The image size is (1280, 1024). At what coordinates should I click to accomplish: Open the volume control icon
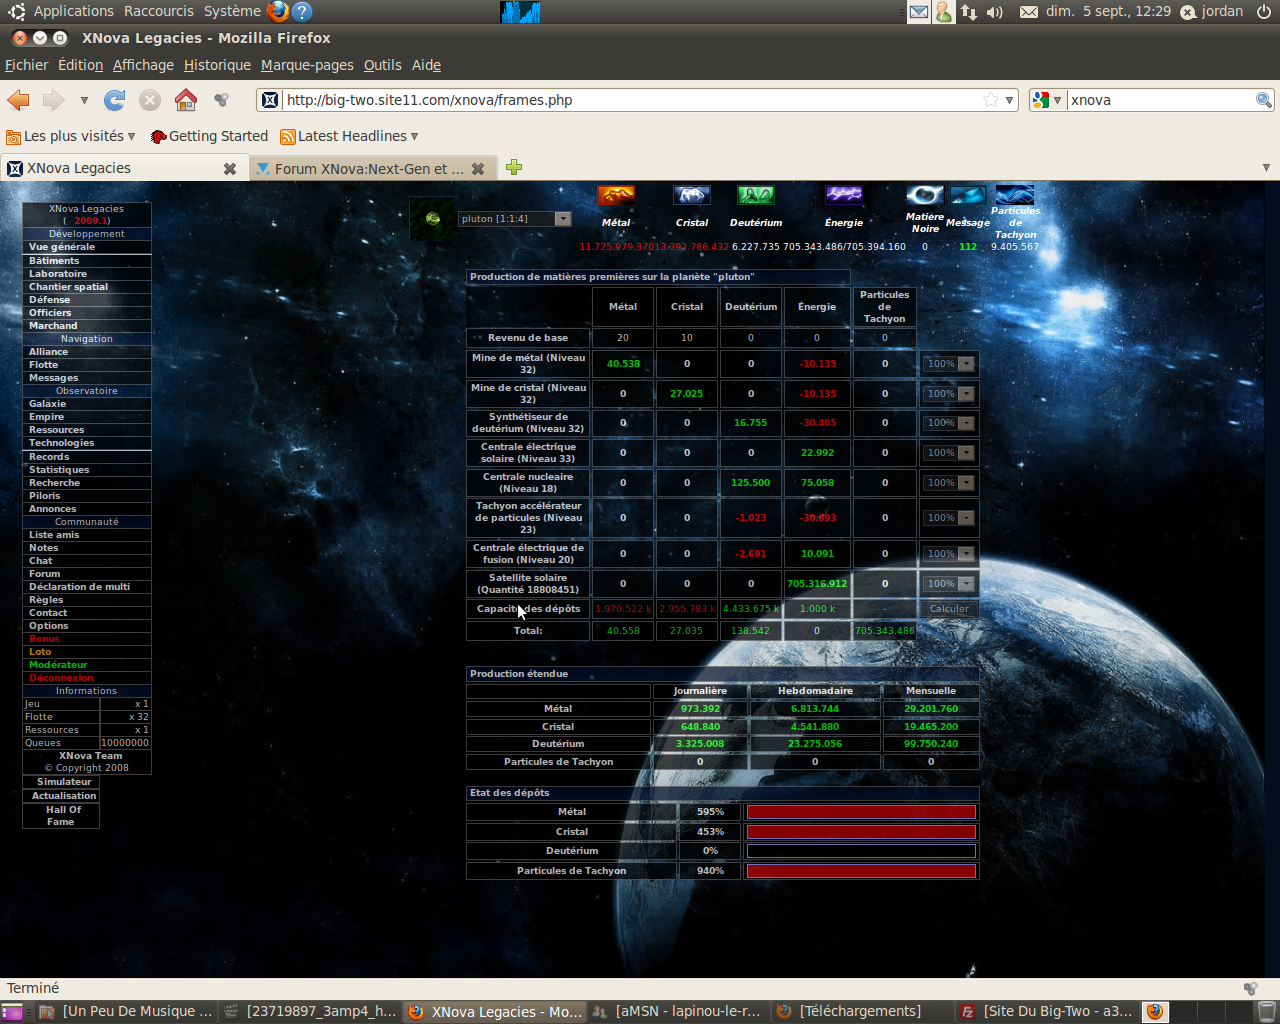coord(995,12)
